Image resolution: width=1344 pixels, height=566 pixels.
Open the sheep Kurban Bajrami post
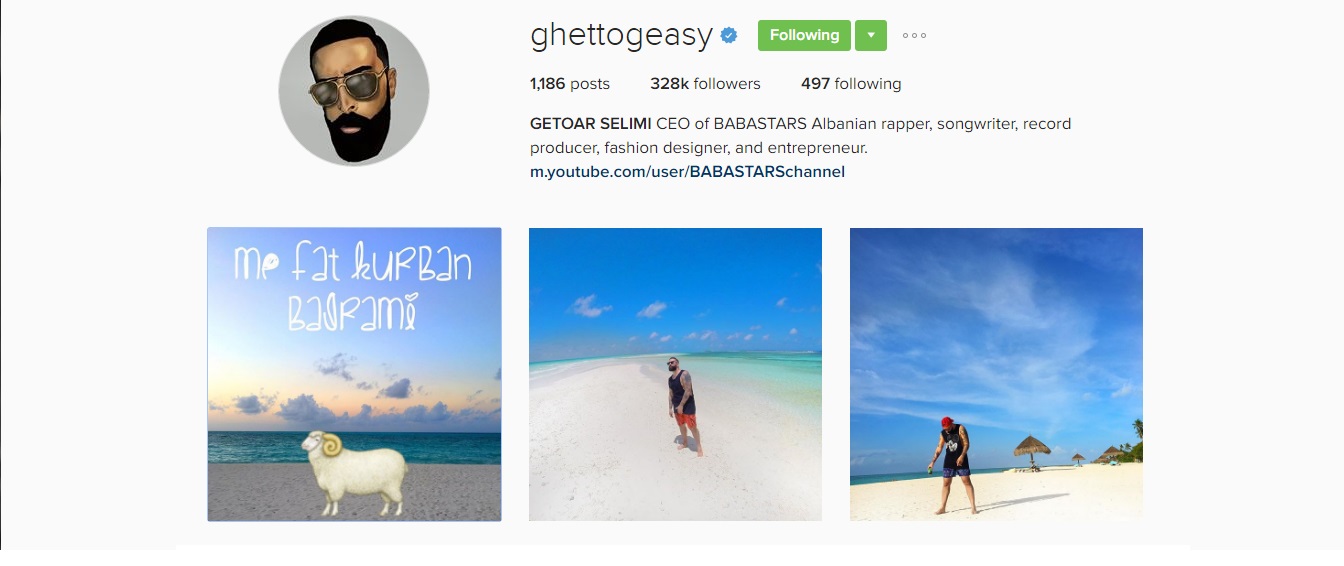coord(354,374)
